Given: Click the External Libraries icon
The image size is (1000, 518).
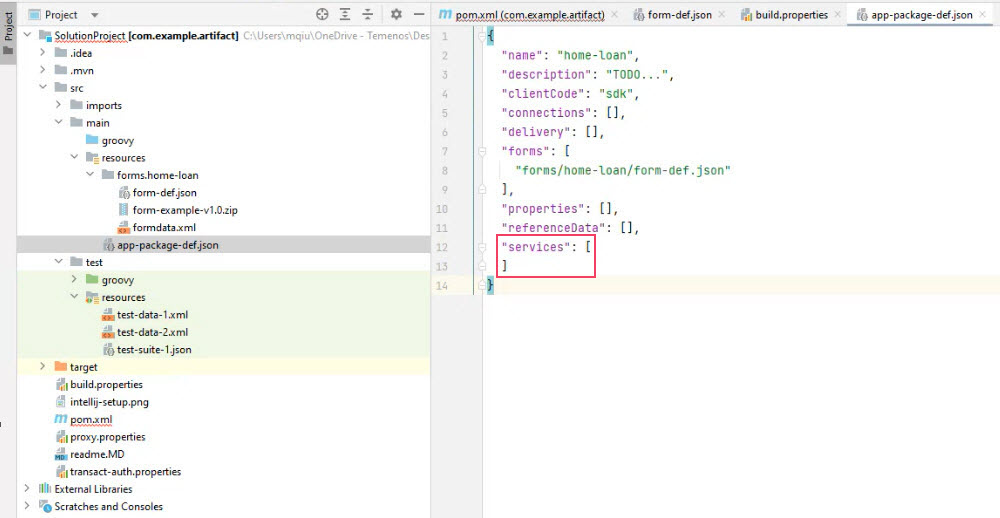Looking at the screenshot, I should coord(45,489).
